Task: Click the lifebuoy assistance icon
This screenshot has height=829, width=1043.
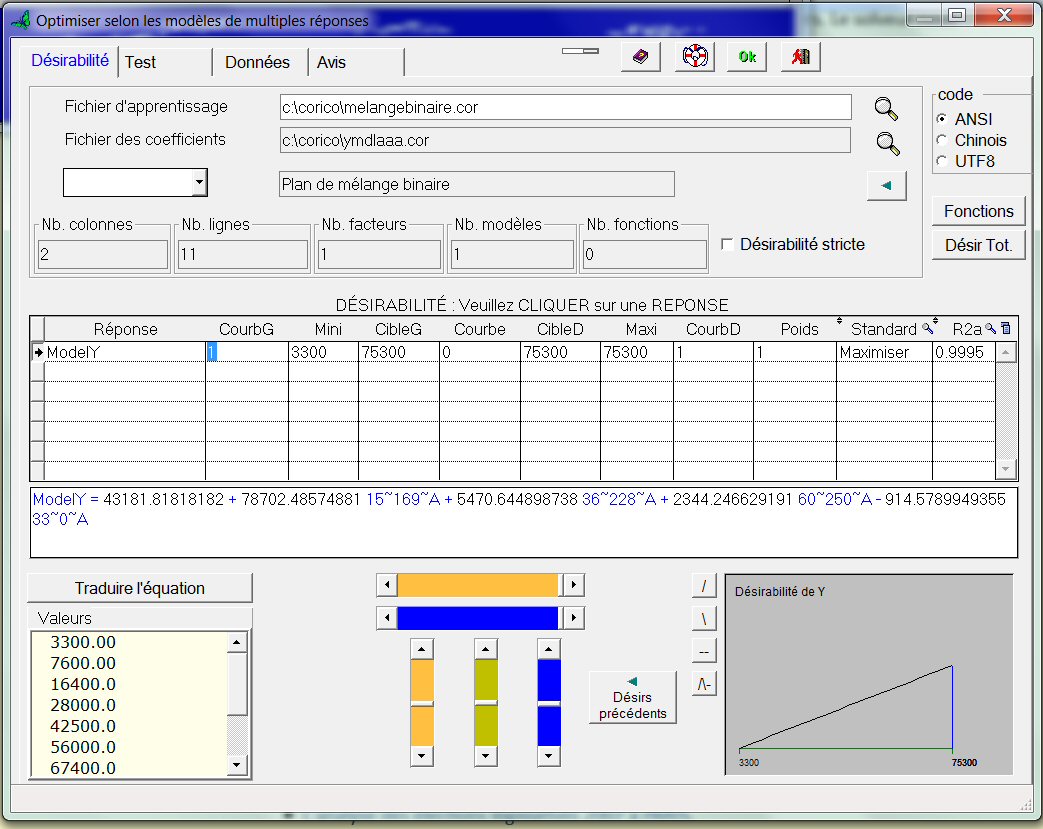Action: pos(694,57)
